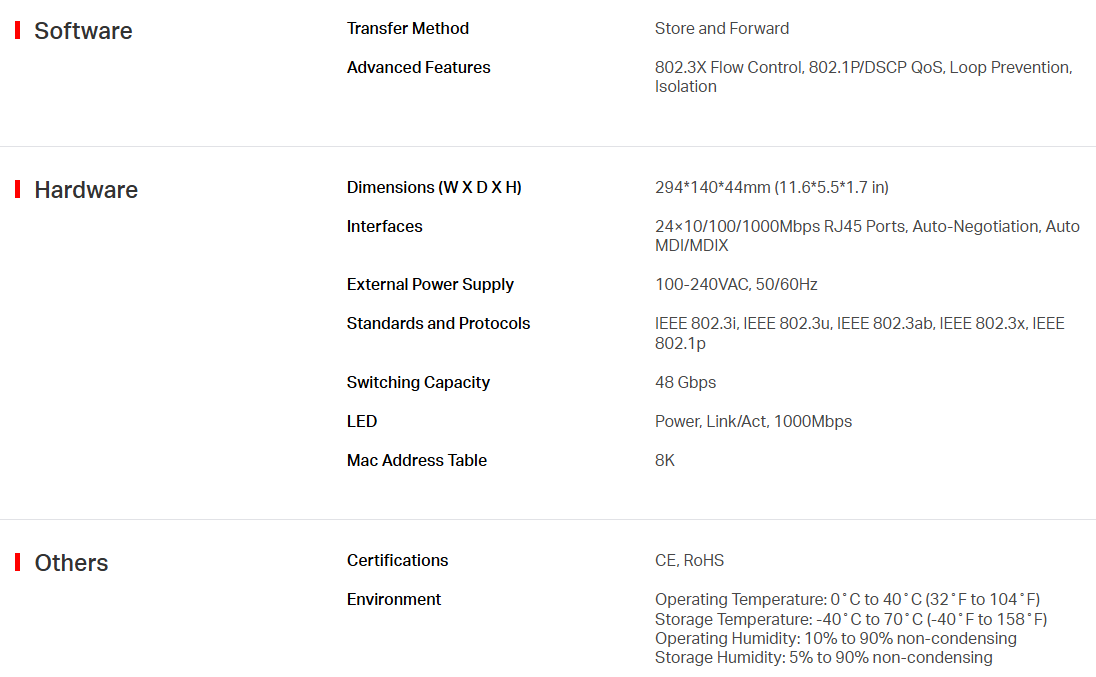
Task: Select the Advanced Features label
Action: [419, 68]
